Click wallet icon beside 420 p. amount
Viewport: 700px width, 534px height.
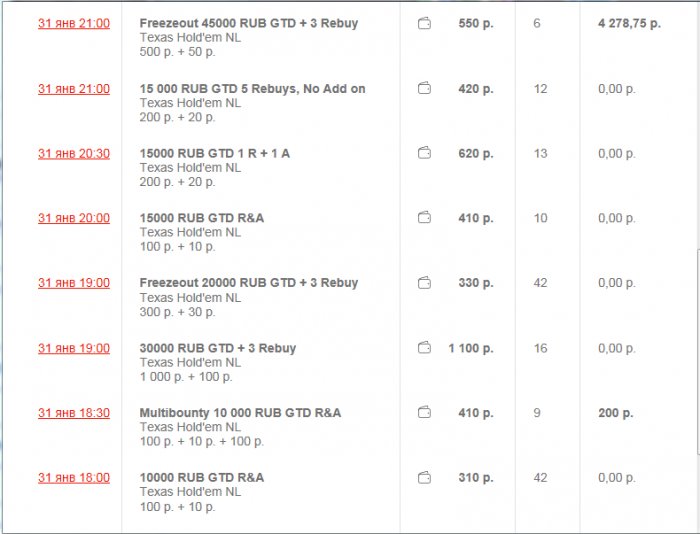coord(424,89)
